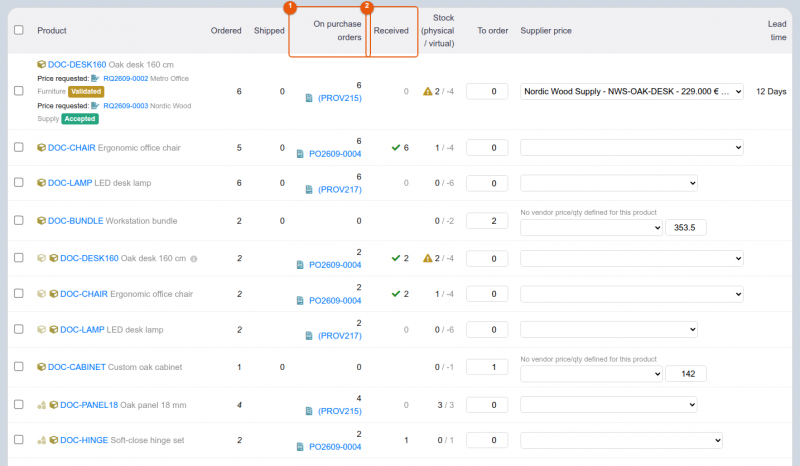Screen dimensions: 800x466
Task: Check the box for DOC-PANEL18 Oak panel
Action: (19, 404)
